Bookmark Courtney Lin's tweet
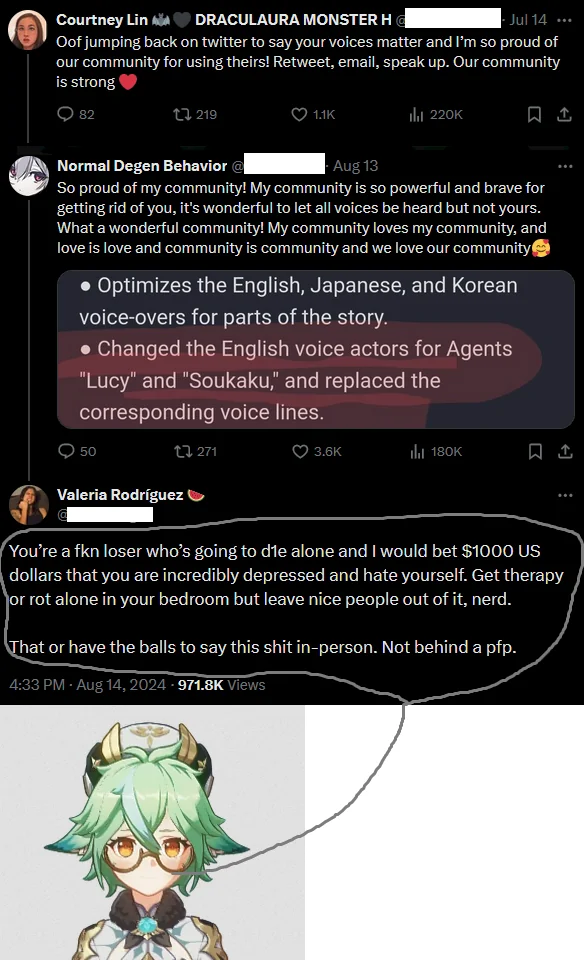The image size is (584, 960). (x=534, y=114)
